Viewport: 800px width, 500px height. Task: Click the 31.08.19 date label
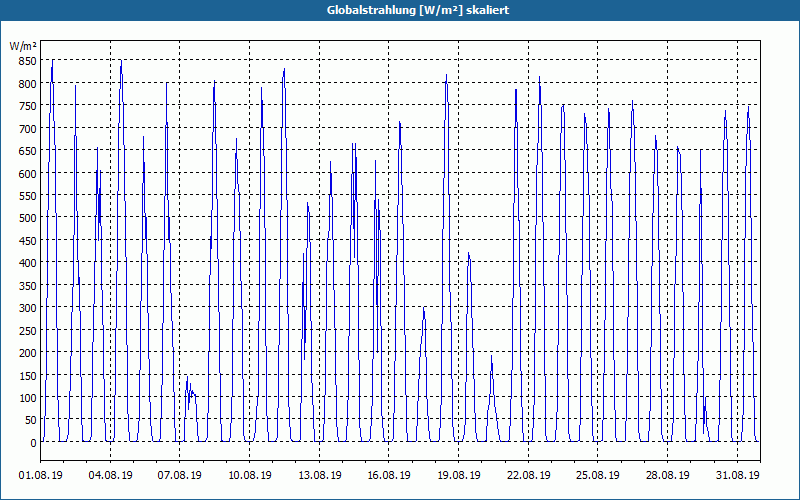pyautogui.click(x=737, y=475)
